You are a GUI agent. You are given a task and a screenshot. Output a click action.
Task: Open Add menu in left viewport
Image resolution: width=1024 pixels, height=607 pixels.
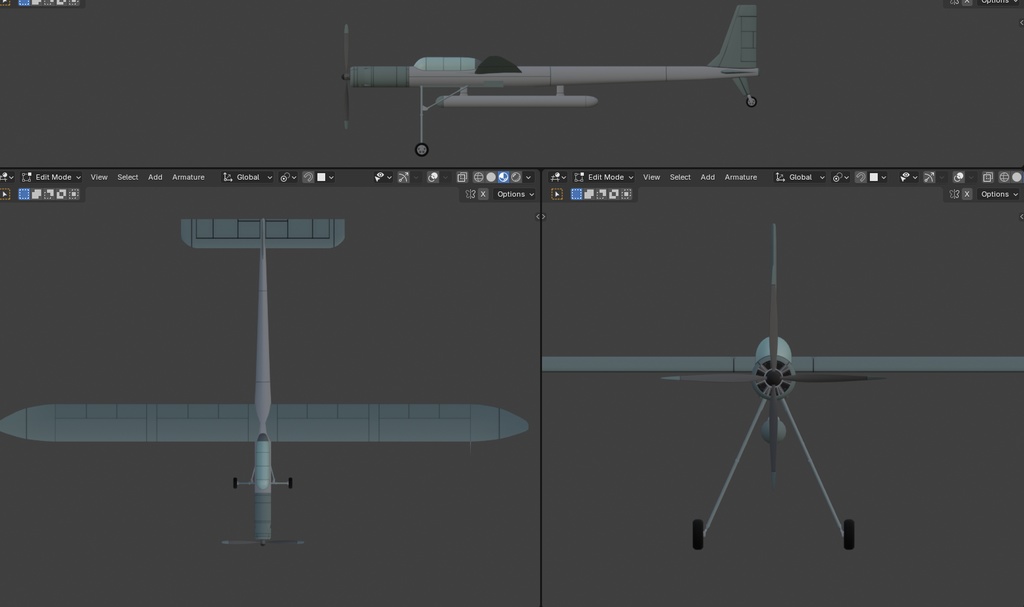tap(155, 177)
